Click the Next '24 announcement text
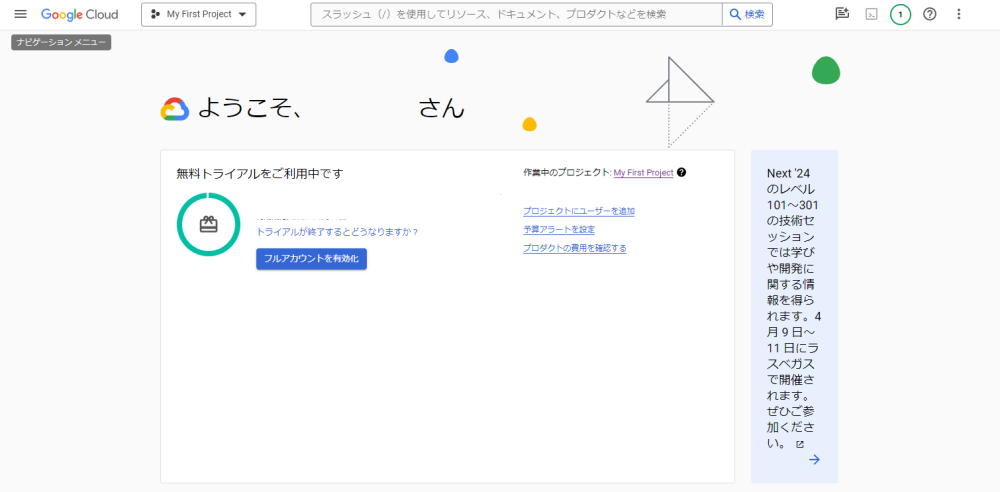This screenshot has height=492, width=1000. pyautogui.click(x=794, y=308)
